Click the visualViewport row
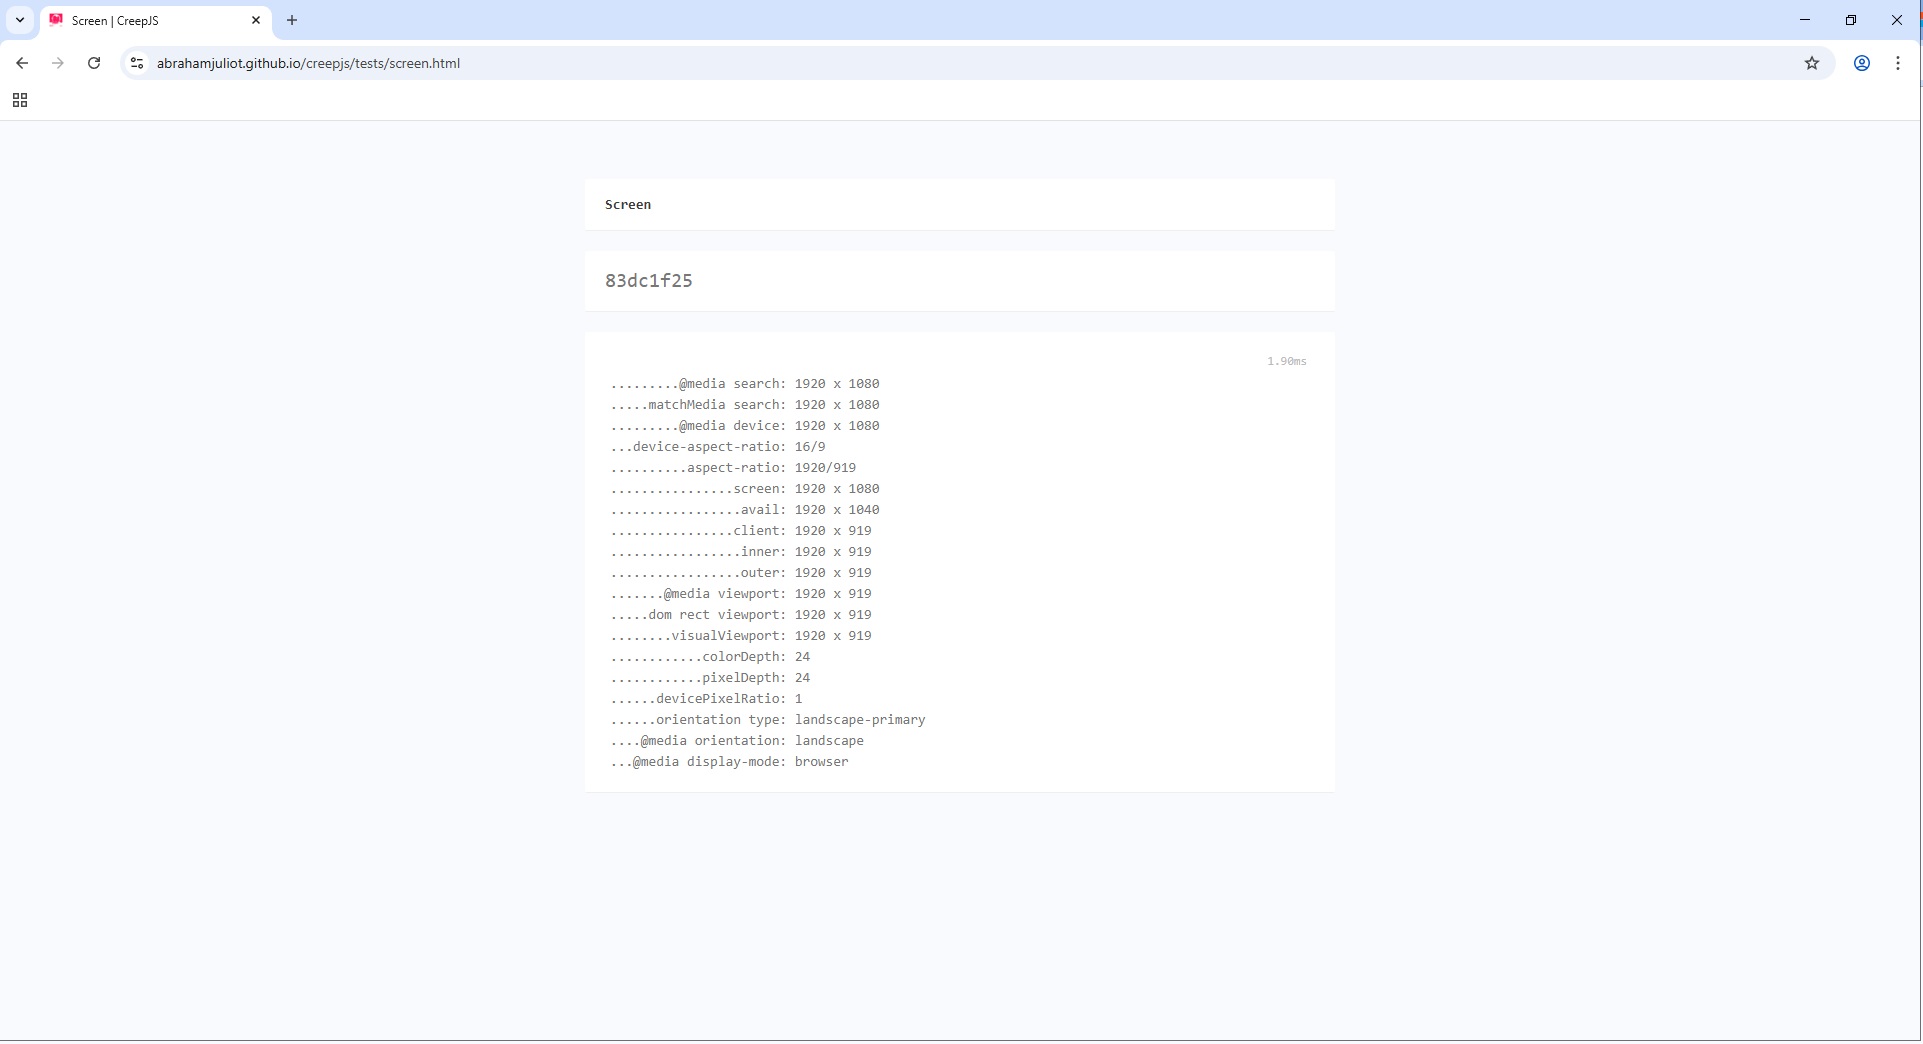This screenshot has width=1923, height=1044. click(741, 636)
